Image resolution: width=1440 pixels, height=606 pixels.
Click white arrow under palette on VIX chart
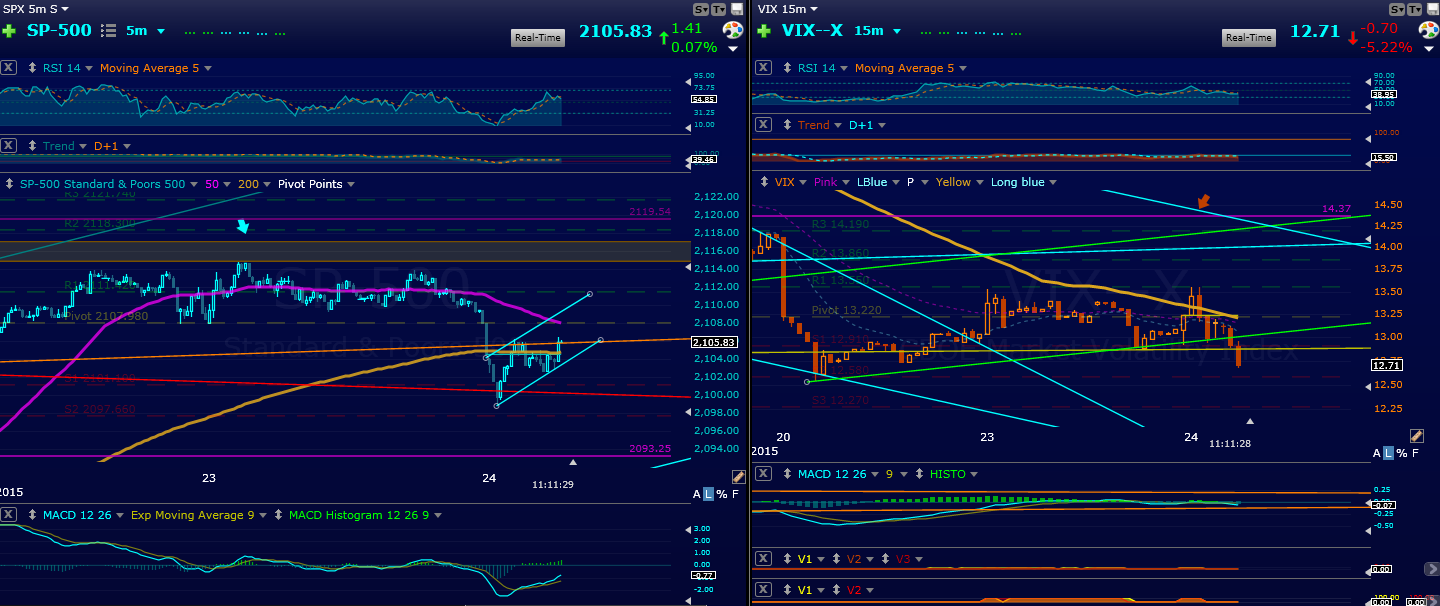coord(1428,48)
